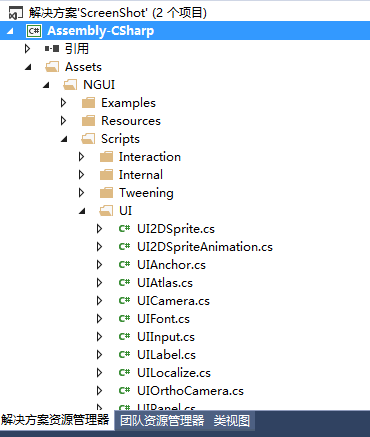The width and height of the screenshot is (370, 437).
Task: Select the UIFont.cs file name
Action: pyautogui.click(x=163, y=319)
